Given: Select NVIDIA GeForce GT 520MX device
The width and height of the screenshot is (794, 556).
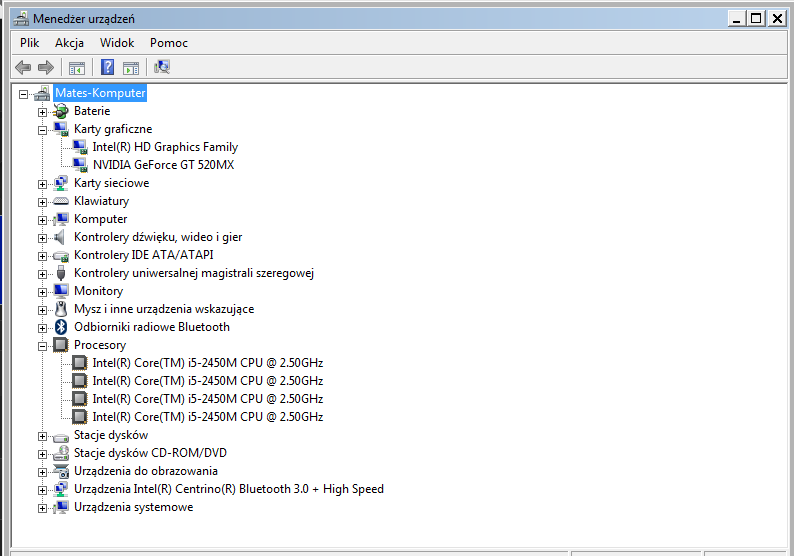Looking at the screenshot, I should click(163, 165).
